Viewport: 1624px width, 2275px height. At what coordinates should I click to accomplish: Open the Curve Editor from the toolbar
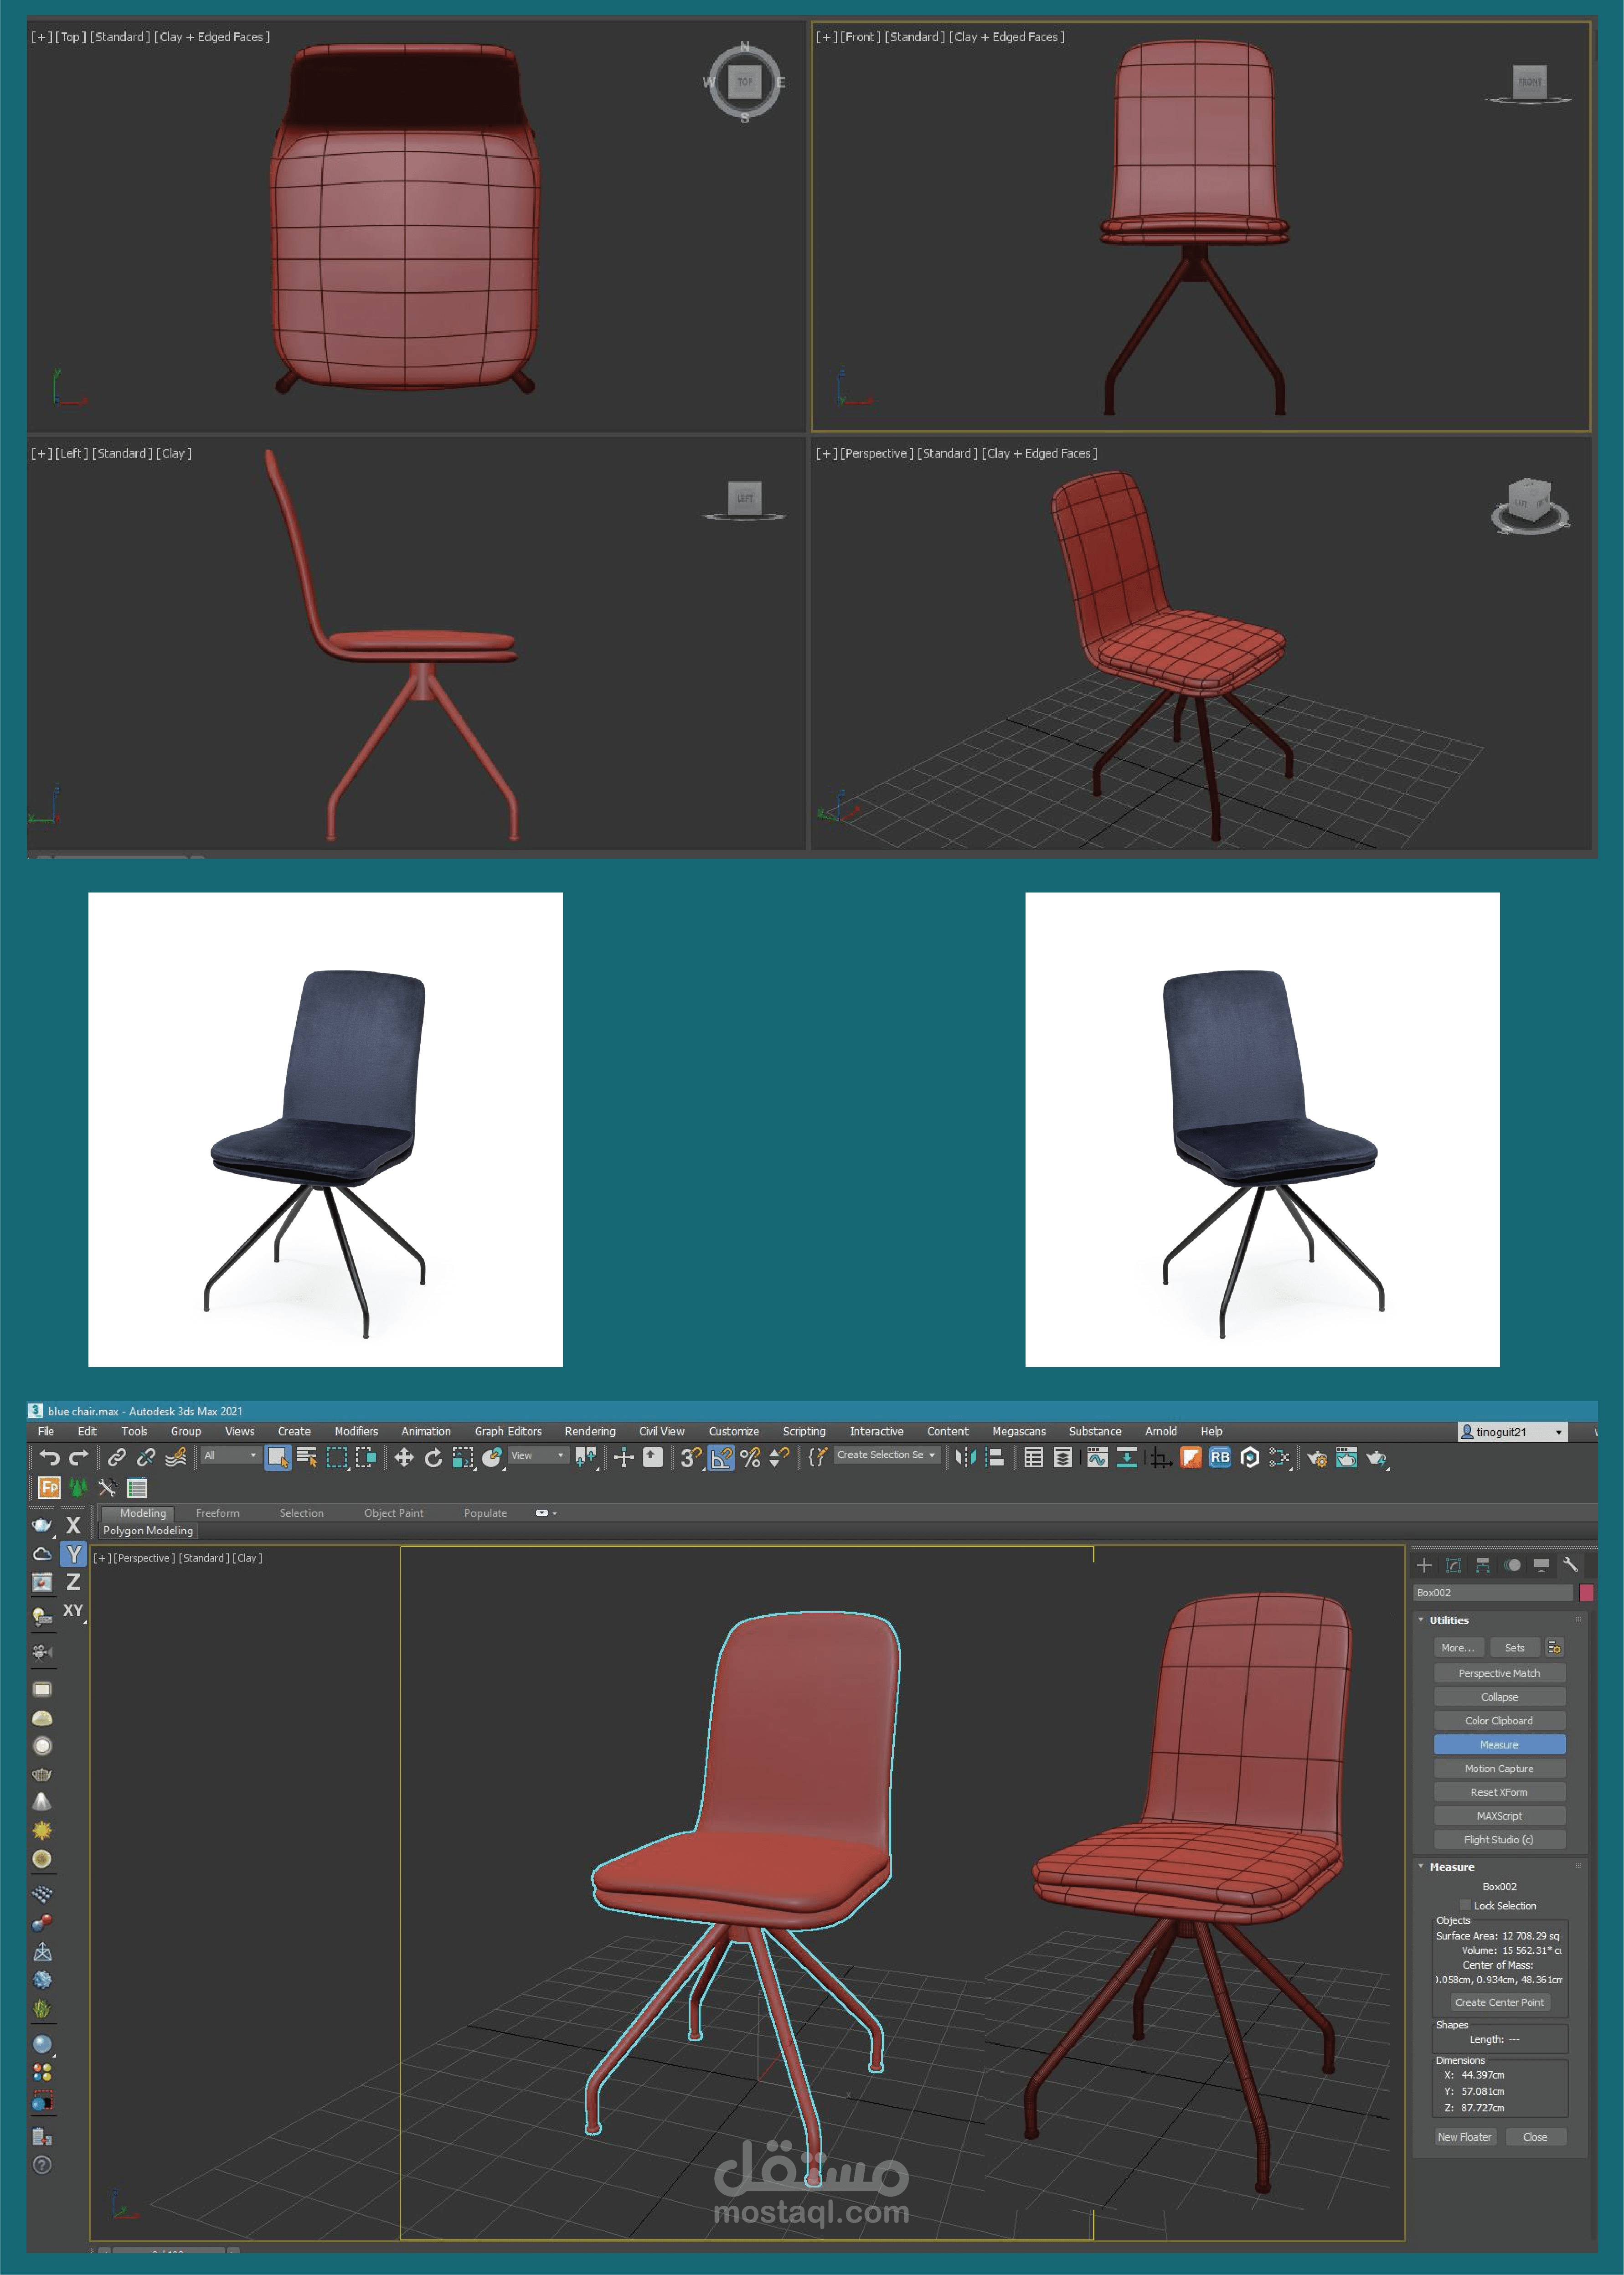tap(1097, 1457)
